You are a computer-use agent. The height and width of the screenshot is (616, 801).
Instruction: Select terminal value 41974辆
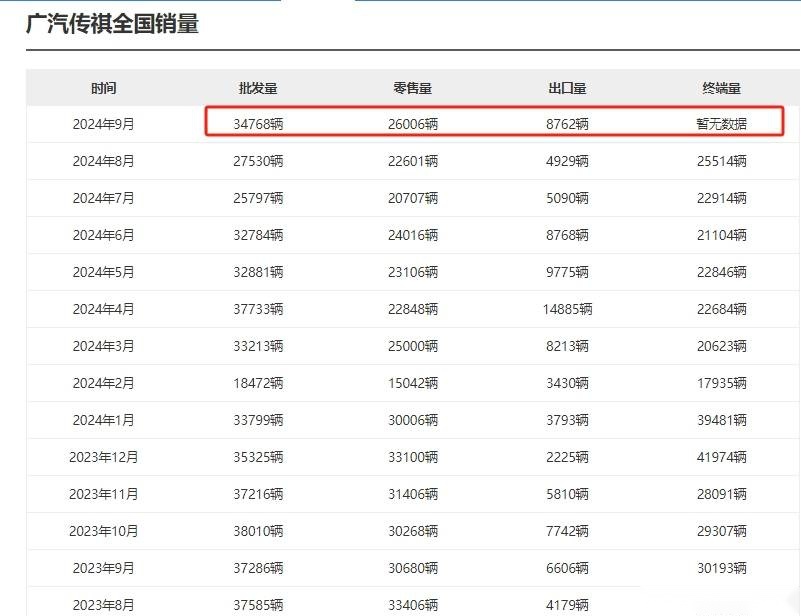(722, 457)
